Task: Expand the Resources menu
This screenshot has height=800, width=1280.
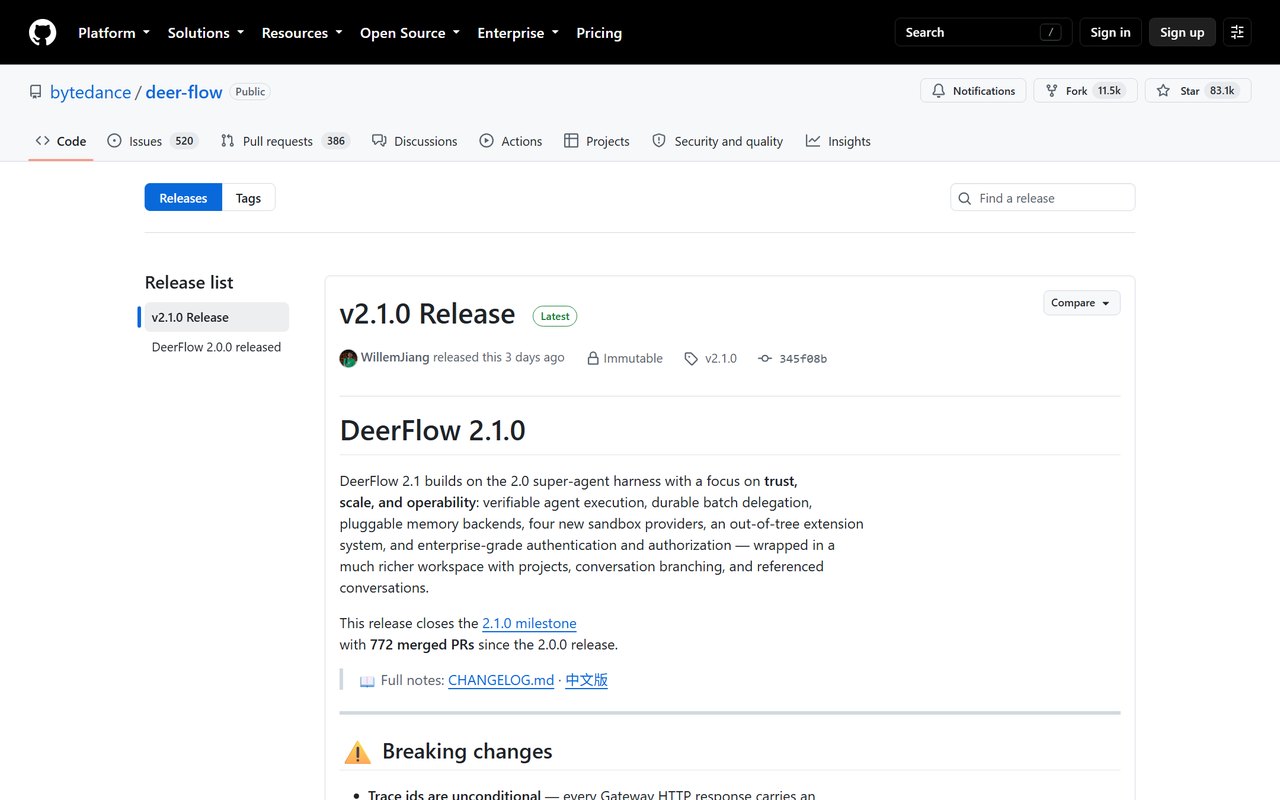Action: [x=302, y=32]
